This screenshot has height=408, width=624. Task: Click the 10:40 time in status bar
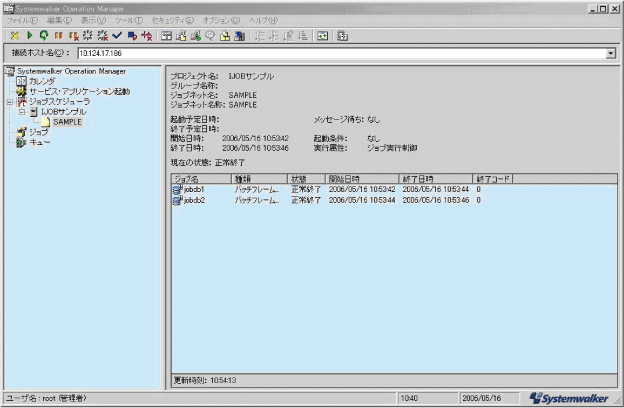(x=409, y=398)
